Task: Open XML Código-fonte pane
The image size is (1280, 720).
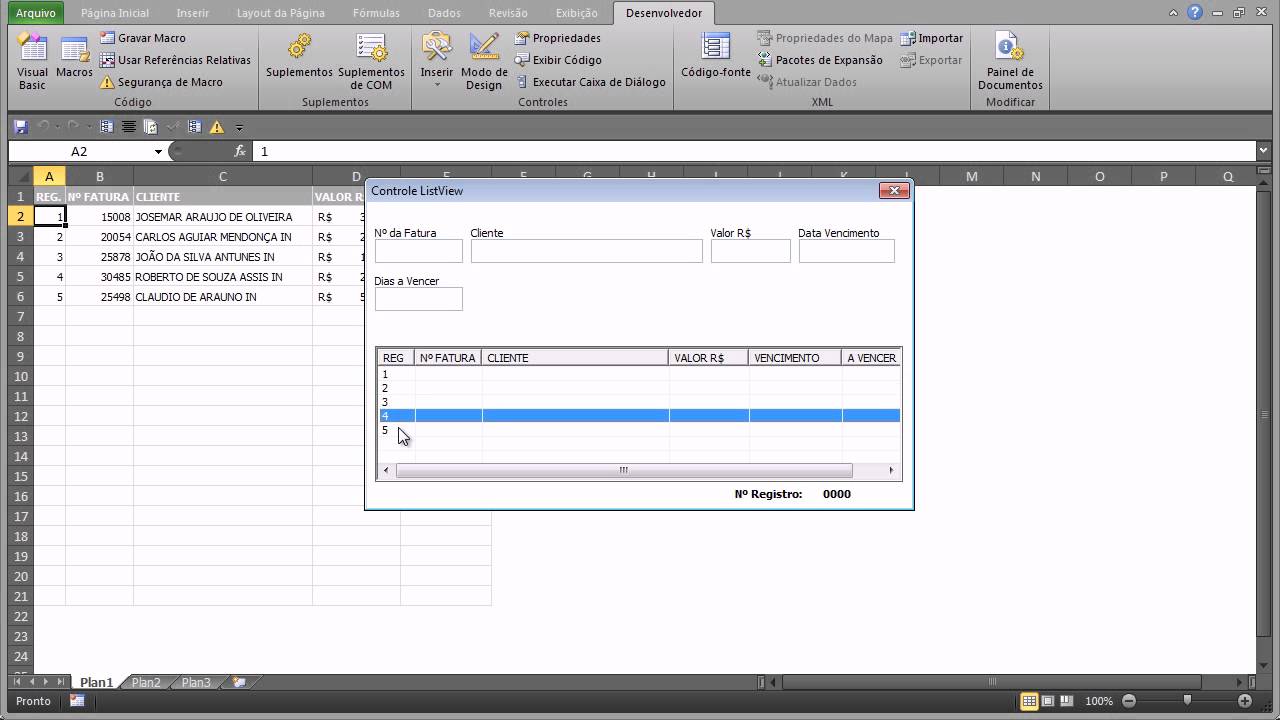Action: [716, 56]
